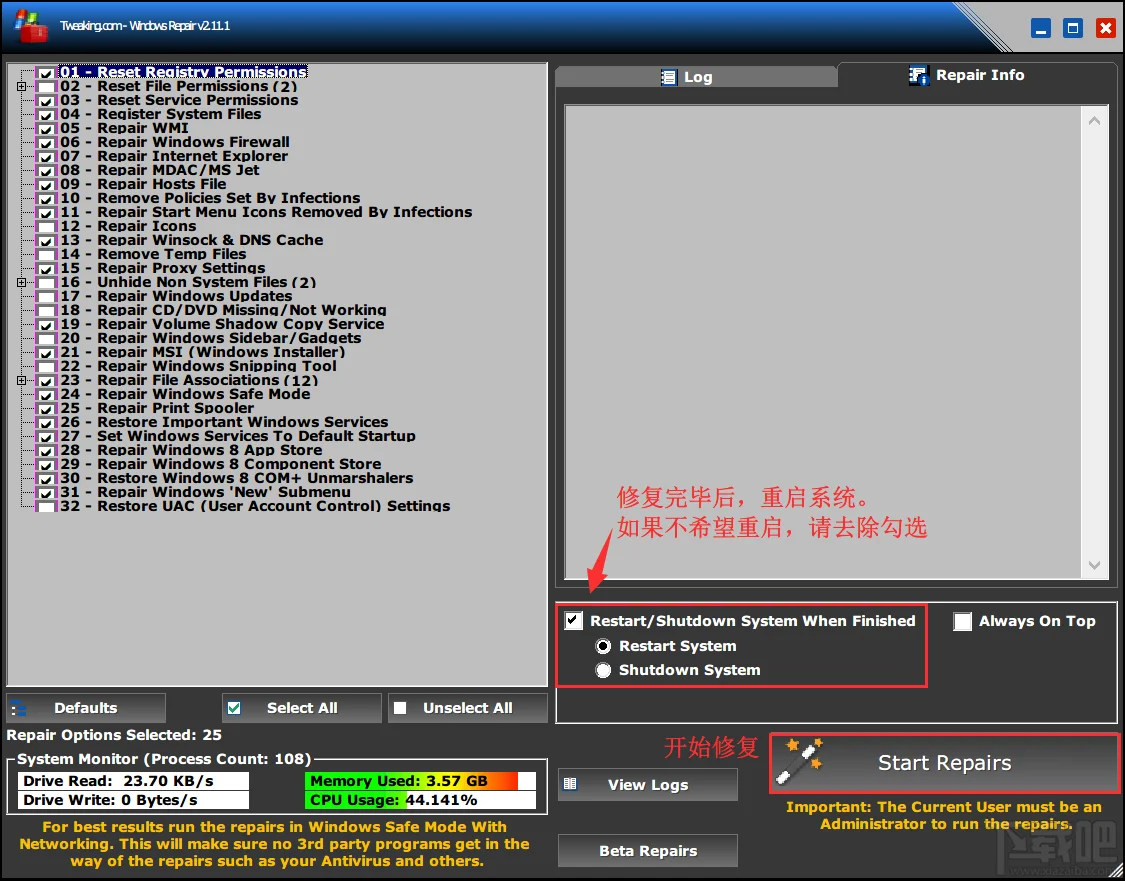Click the Memory Used usage bar

(420, 781)
